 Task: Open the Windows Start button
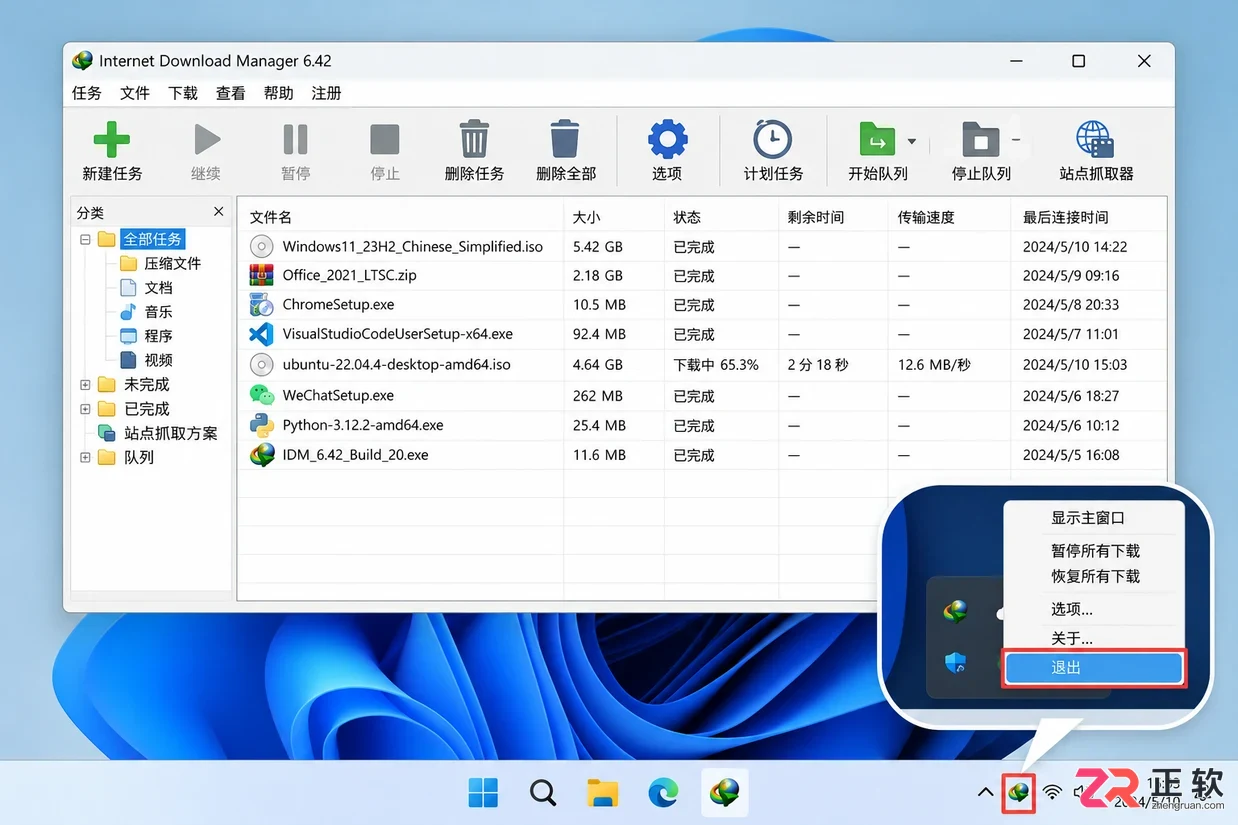point(483,793)
